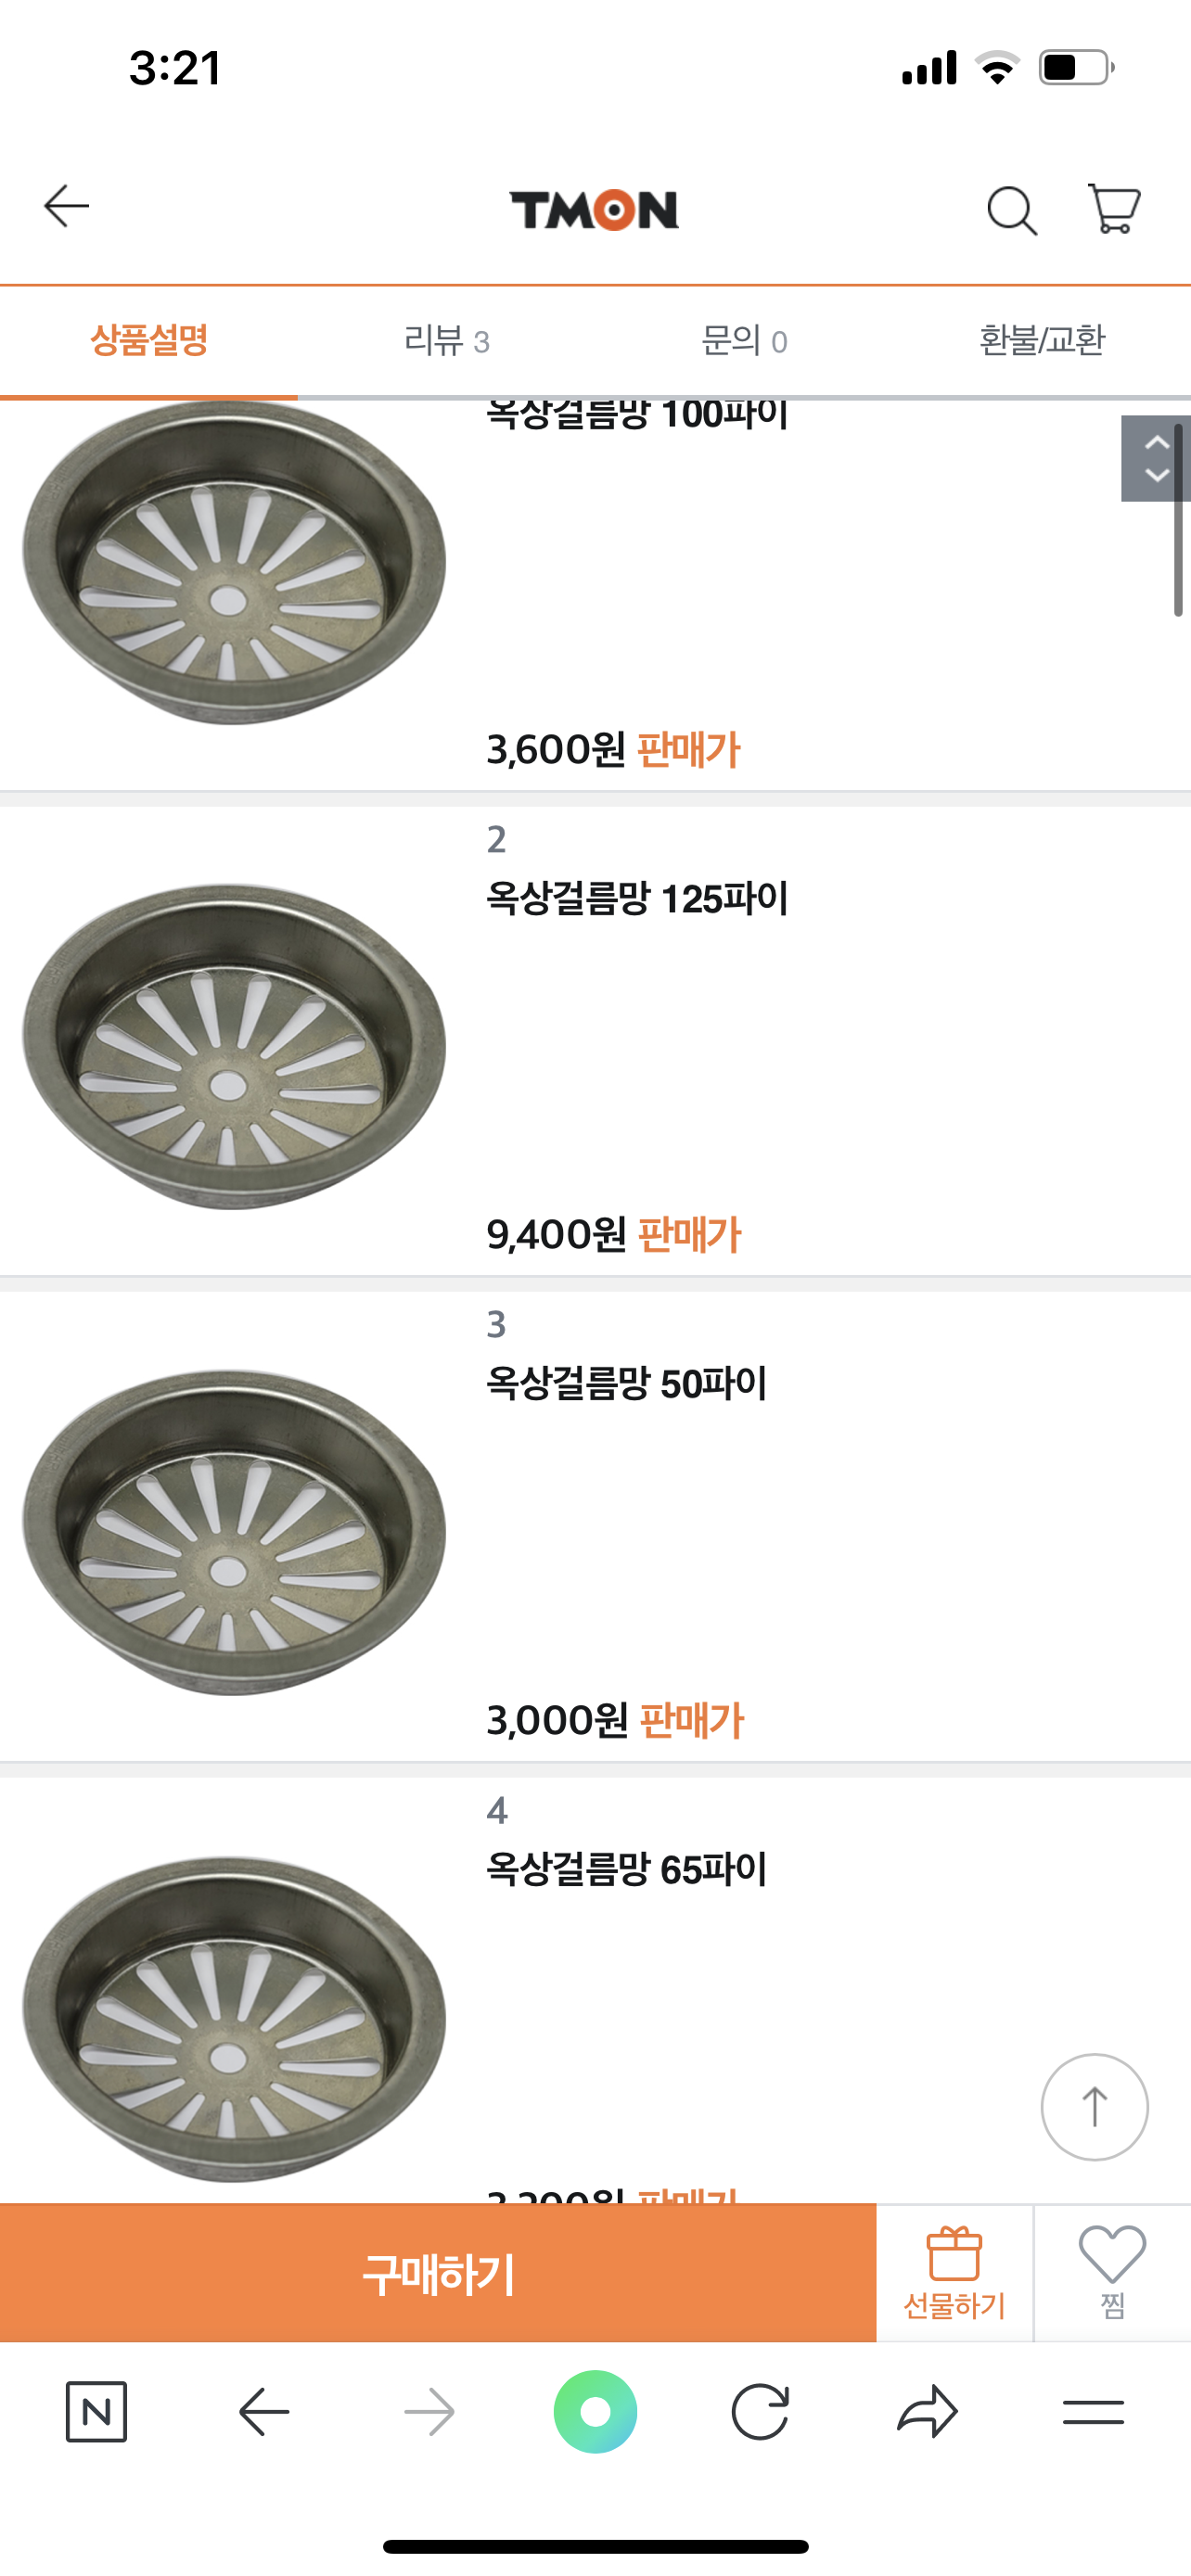Go back using browser back arrow
Screen dimensions: 1191x2576
pos(264,2412)
